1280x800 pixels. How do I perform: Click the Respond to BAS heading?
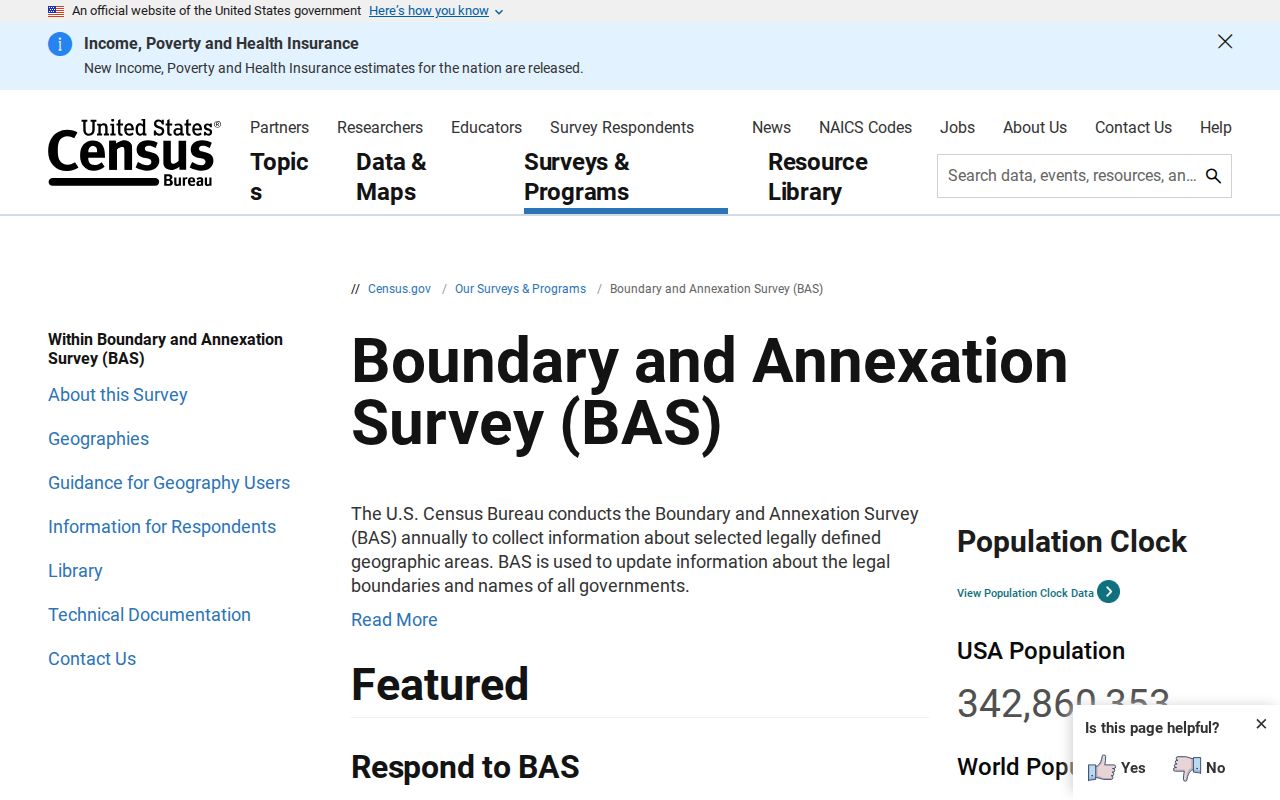[x=465, y=767]
